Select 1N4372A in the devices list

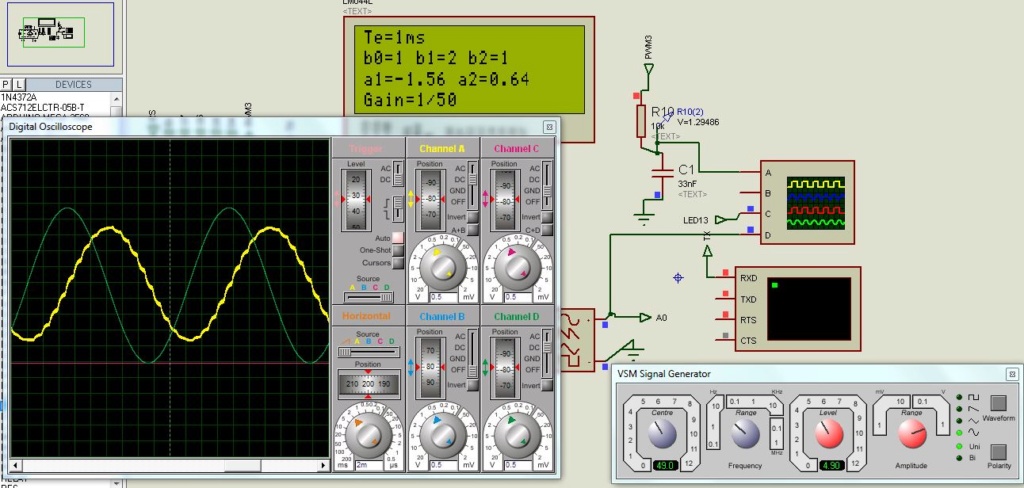coord(19,97)
